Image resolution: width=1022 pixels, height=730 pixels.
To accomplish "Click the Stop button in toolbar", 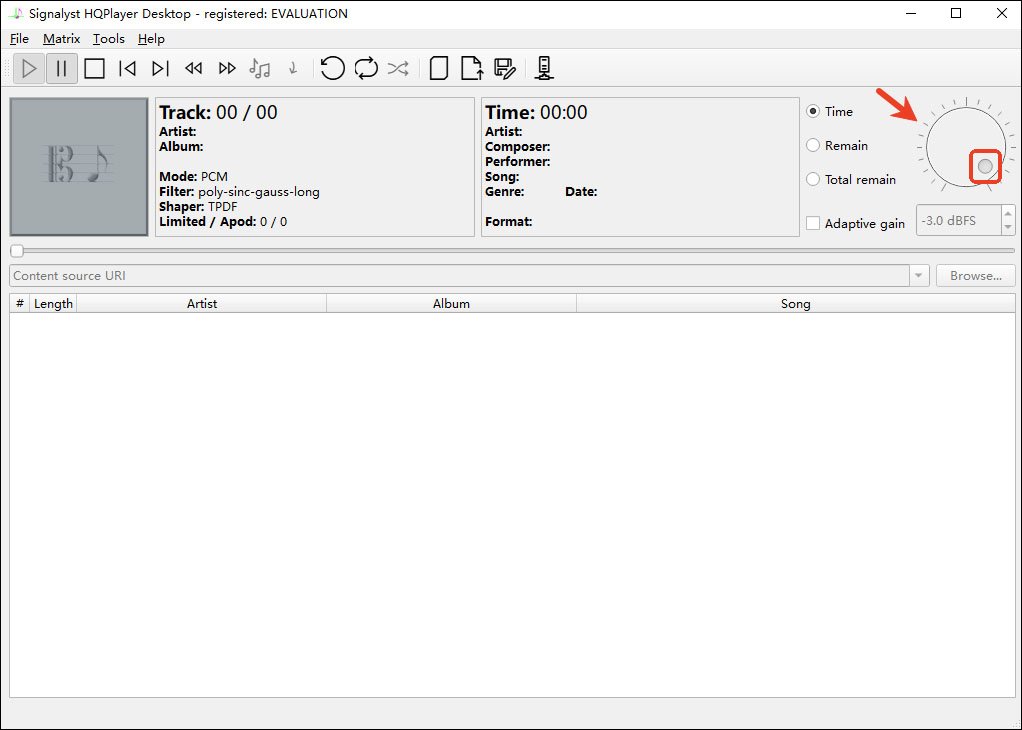I will click(x=95, y=68).
